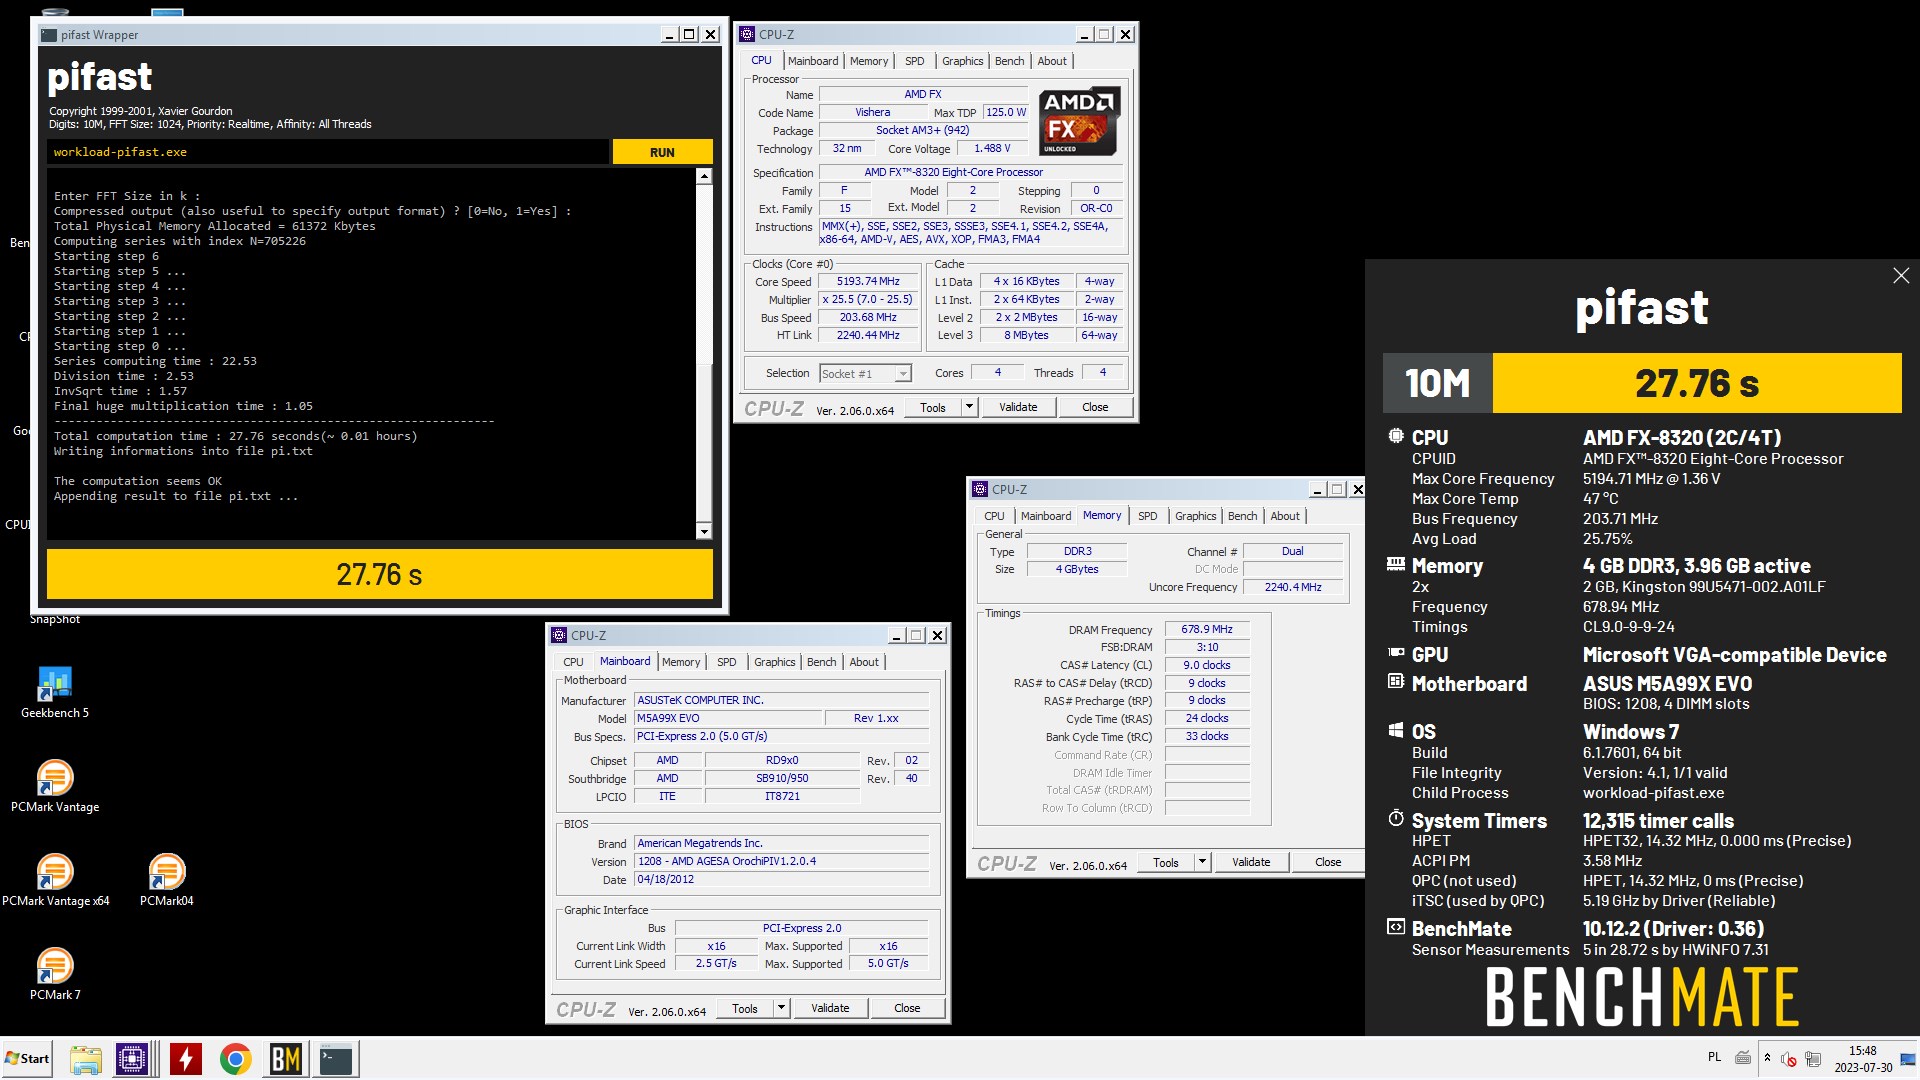Switch to CPU tab in Mainboard CPU-Z window
Screen dimensions: 1920x1080
[573, 662]
